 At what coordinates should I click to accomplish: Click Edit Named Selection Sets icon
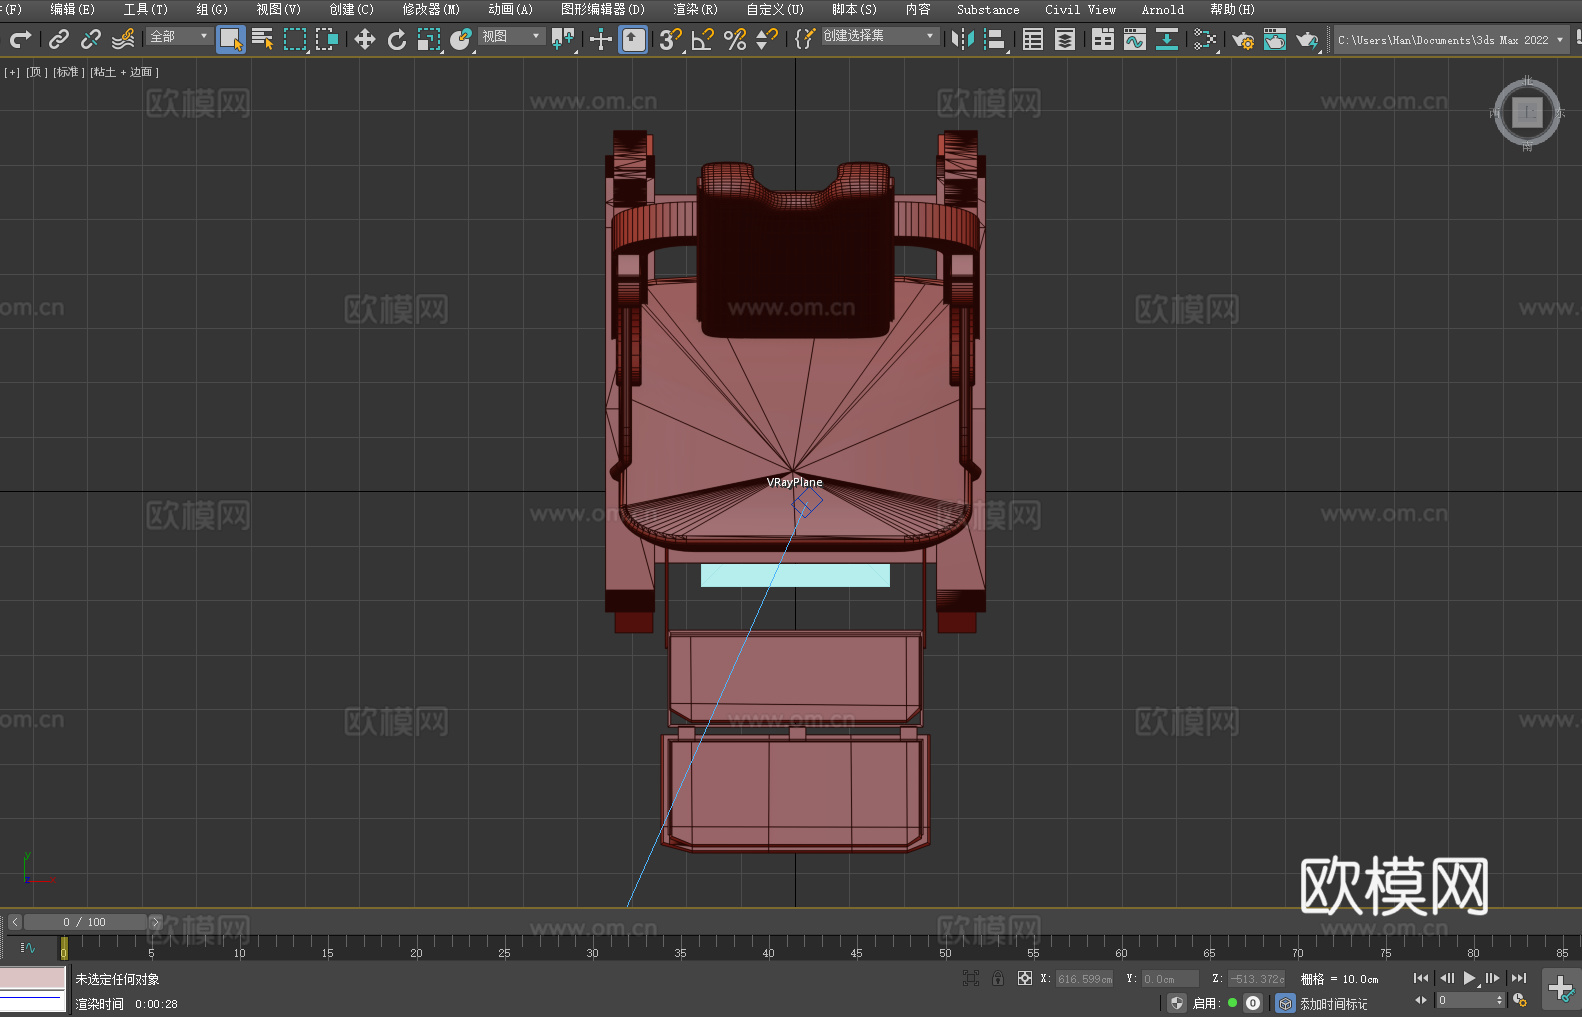pos(805,39)
